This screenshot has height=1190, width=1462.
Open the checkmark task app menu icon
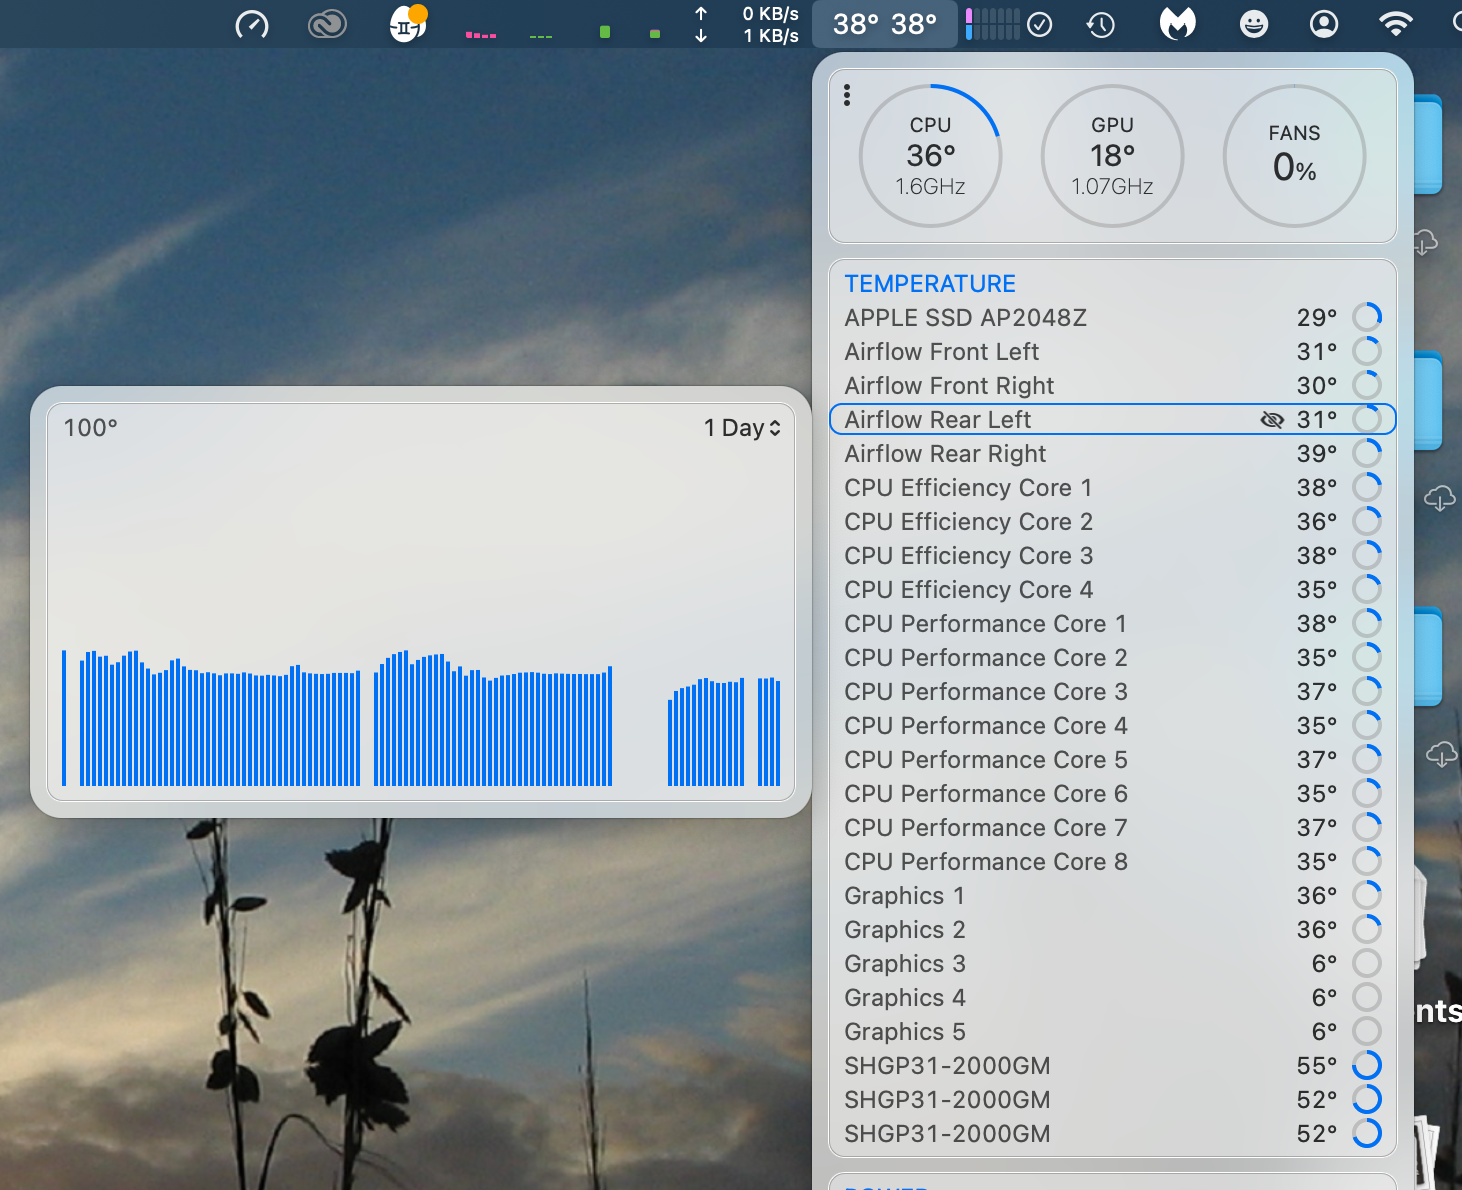[1040, 24]
